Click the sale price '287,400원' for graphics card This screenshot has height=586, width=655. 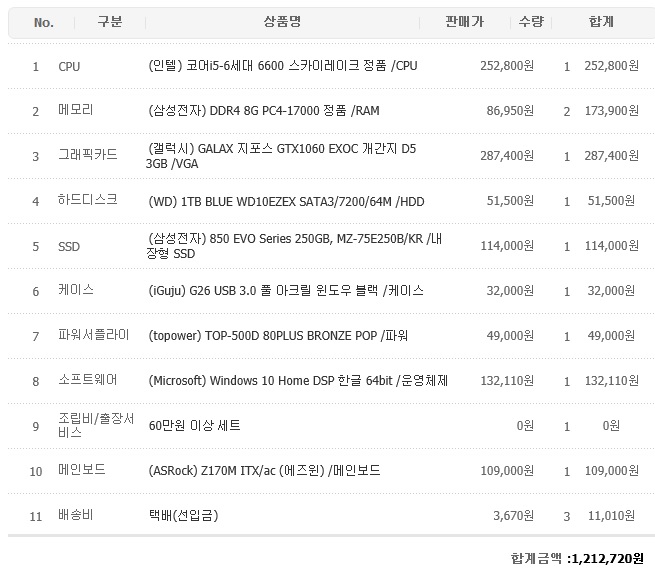[507, 156]
